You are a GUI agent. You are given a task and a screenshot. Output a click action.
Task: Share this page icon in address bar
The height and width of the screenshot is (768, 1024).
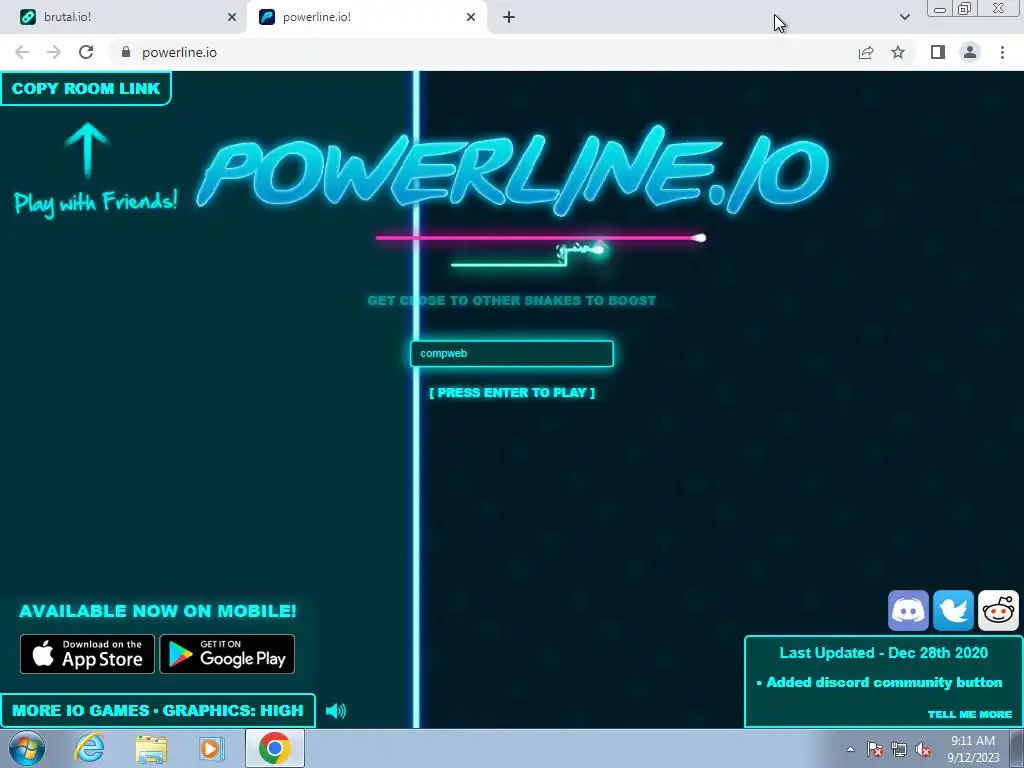(x=866, y=52)
